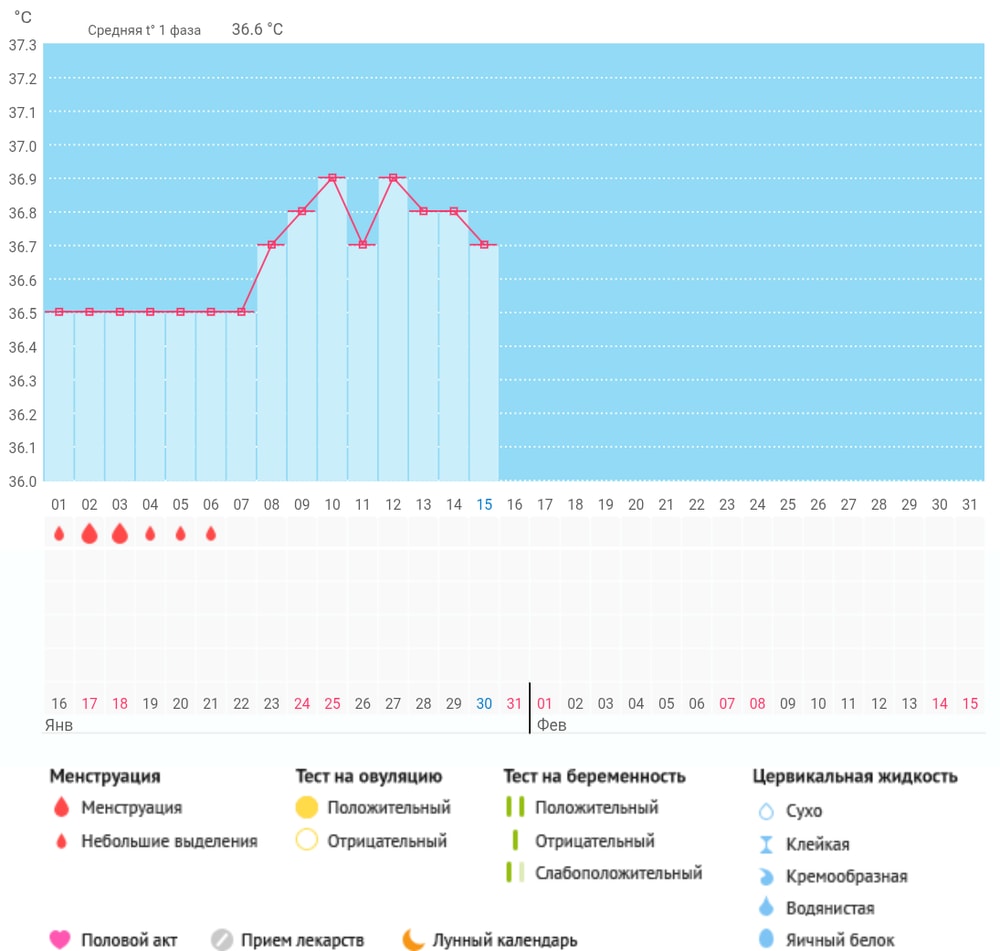Screen dimensions: 1000x951
Task: Click the double green bar pregnancy positive icon
Action: coord(515,806)
